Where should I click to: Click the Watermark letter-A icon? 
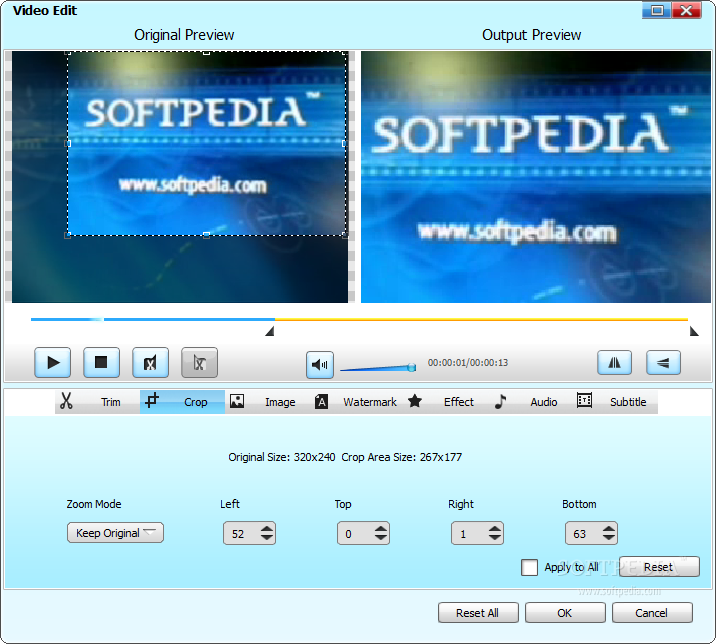point(321,401)
